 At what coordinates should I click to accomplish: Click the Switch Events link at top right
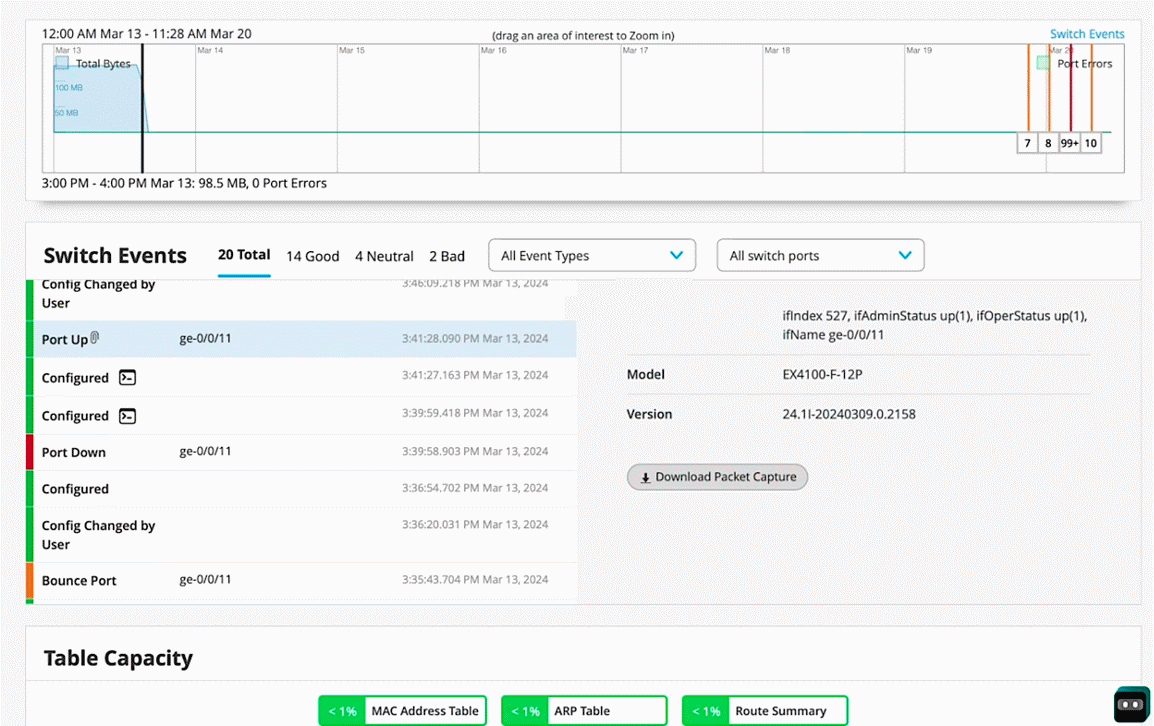pos(1087,33)
